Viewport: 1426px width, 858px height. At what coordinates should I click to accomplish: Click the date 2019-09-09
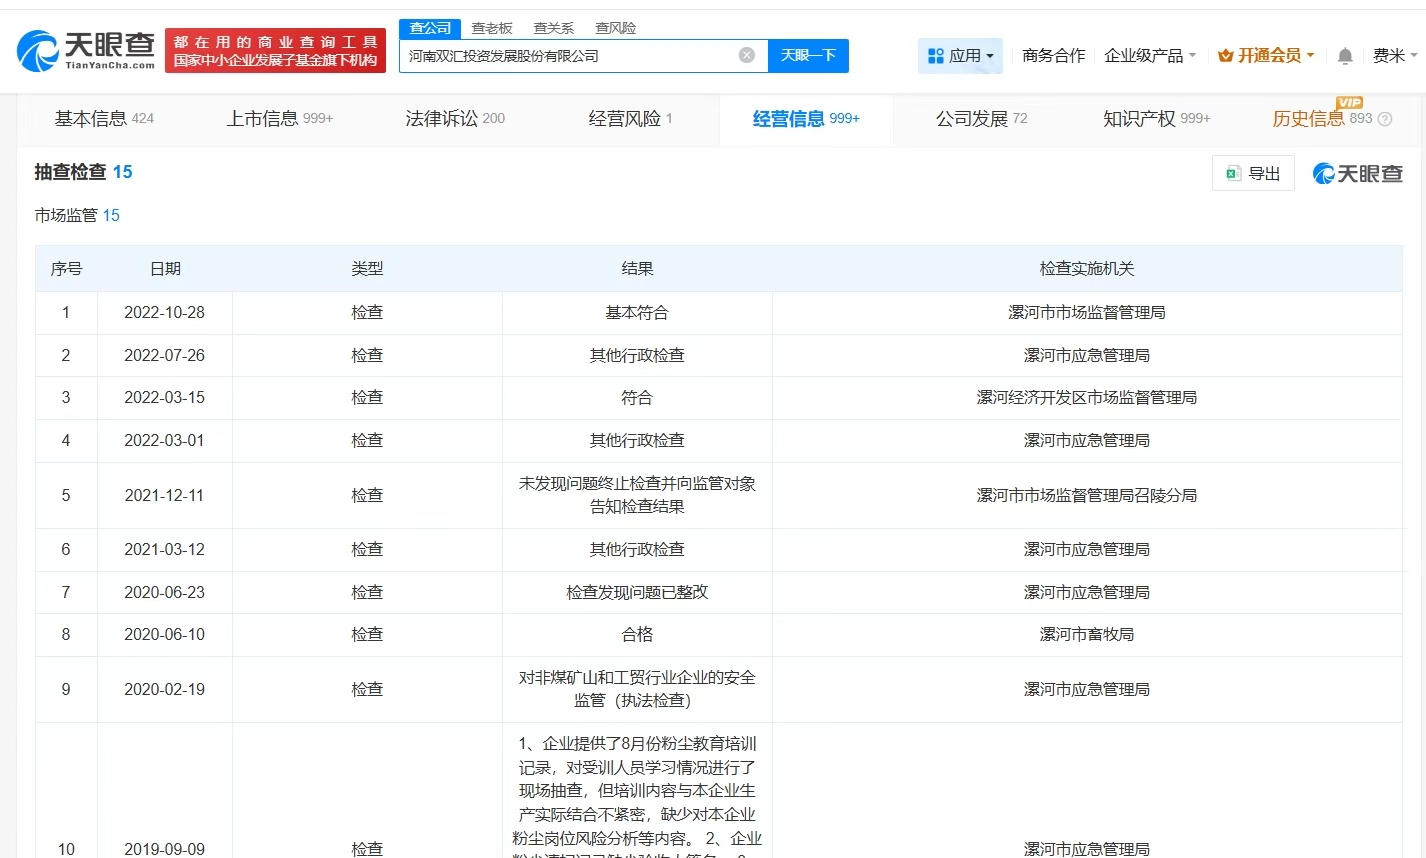(x=164, y=849)
